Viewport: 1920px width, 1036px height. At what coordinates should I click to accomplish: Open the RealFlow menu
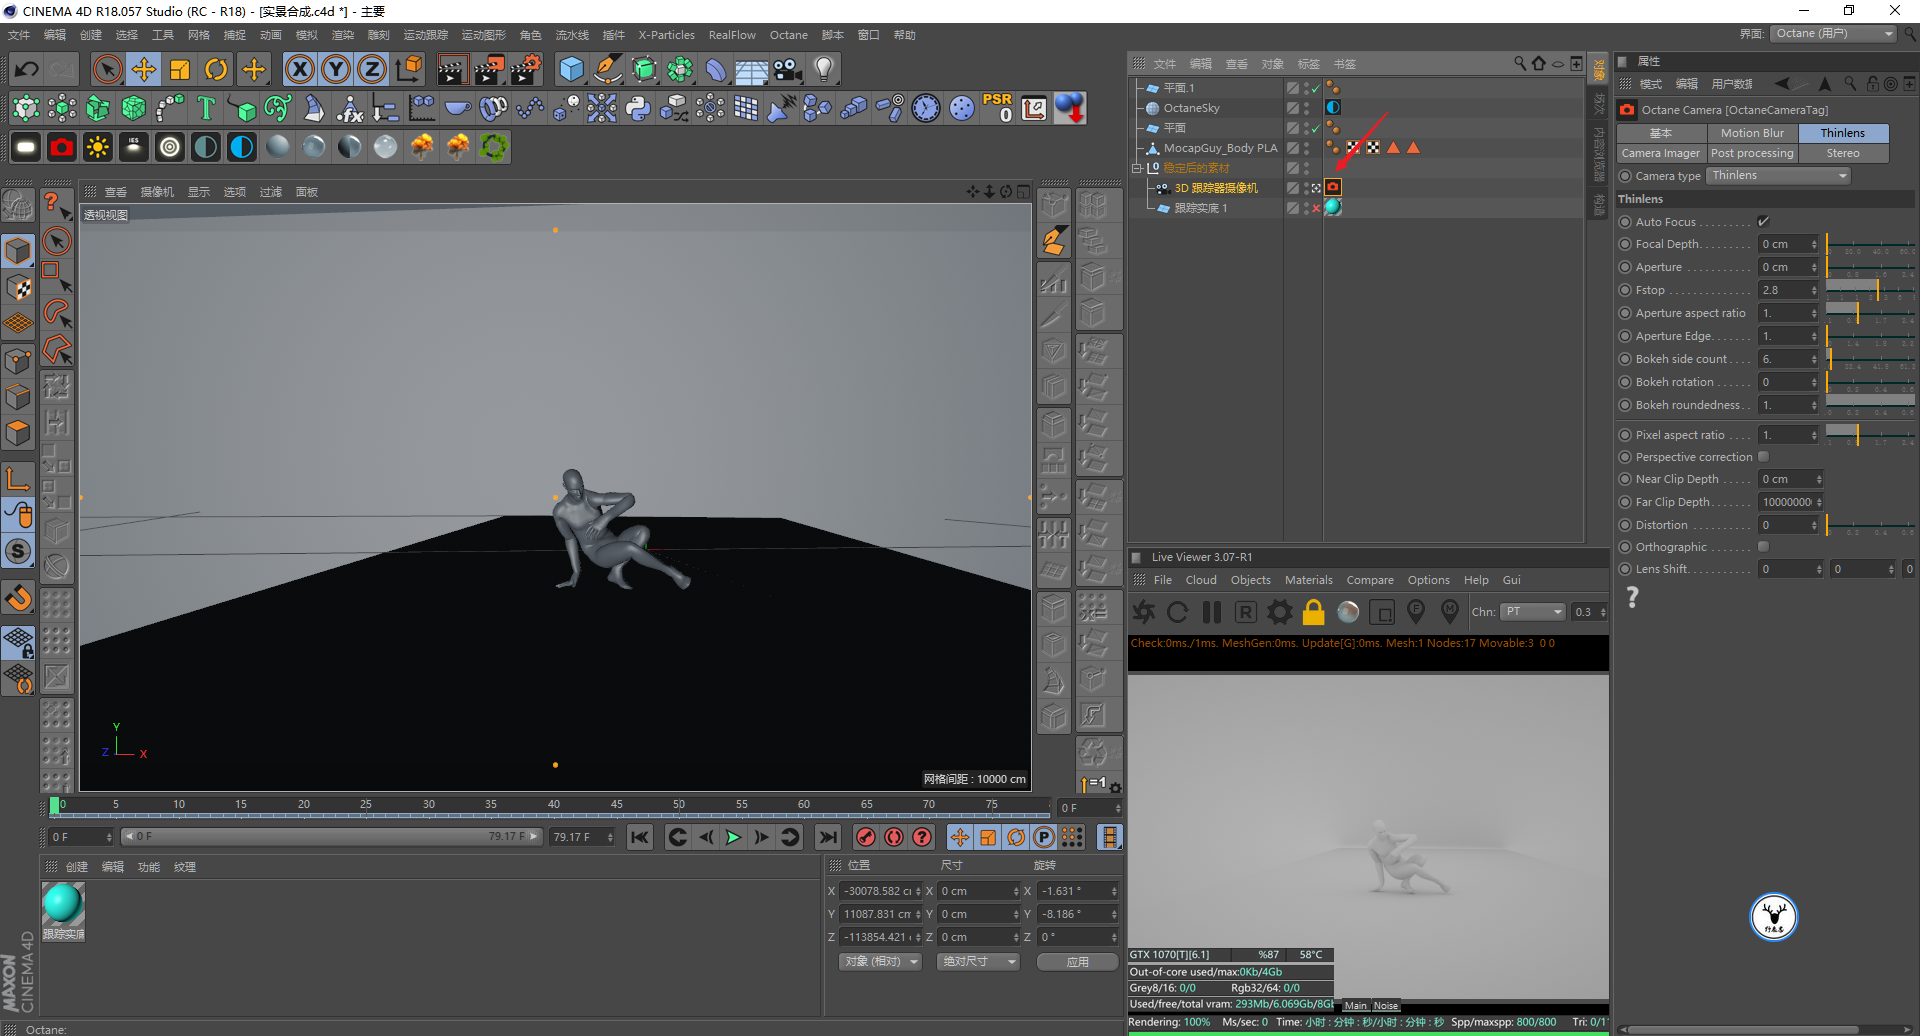pyautogui.click(x=732, y=35)
